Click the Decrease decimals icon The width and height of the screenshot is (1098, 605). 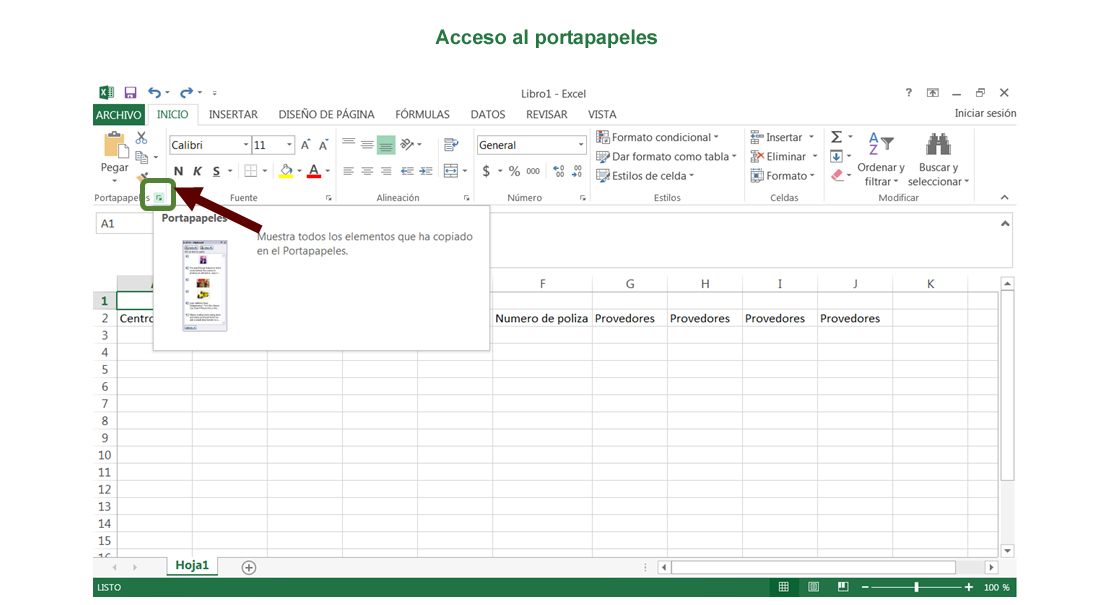[x=577, y=171]
